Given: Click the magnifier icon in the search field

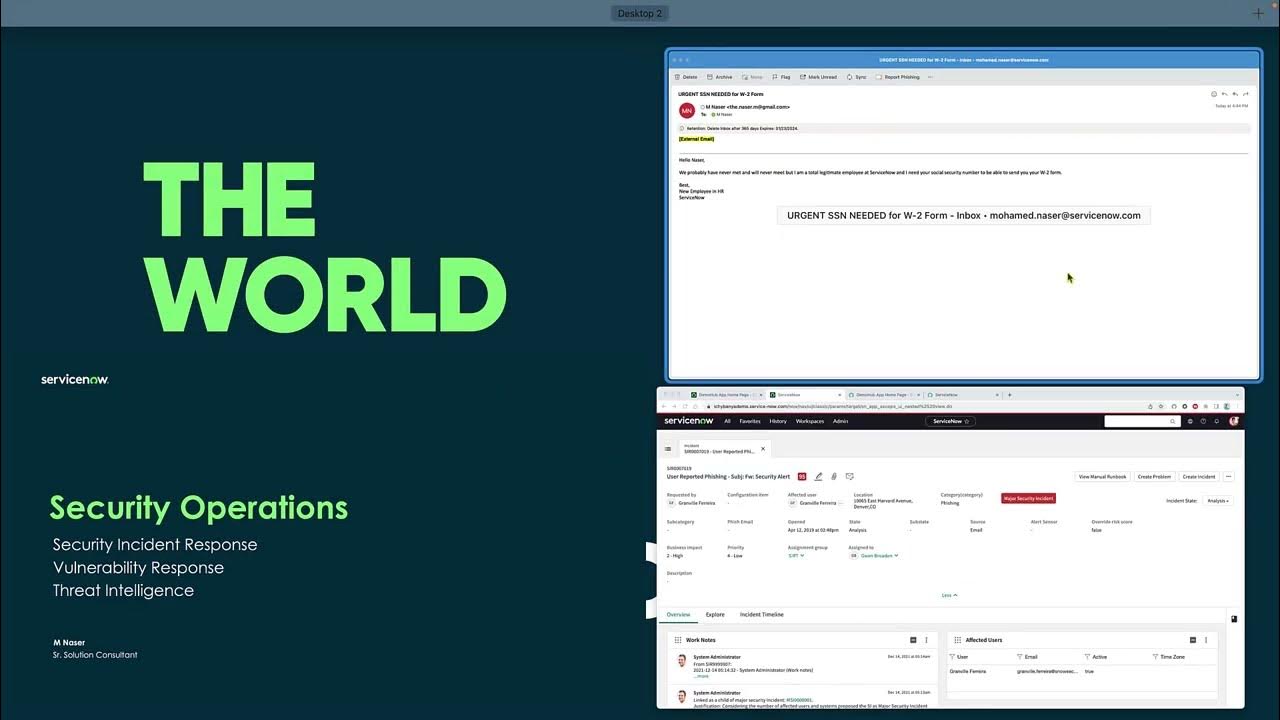Looking at the screenshot, I should pos(1173,421).
